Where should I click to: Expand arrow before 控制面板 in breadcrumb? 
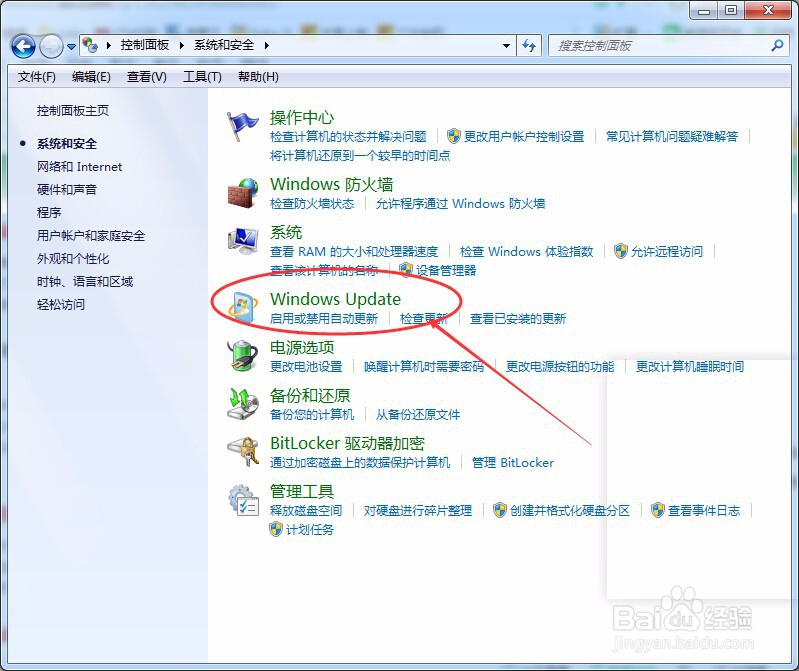pos(109,45)
